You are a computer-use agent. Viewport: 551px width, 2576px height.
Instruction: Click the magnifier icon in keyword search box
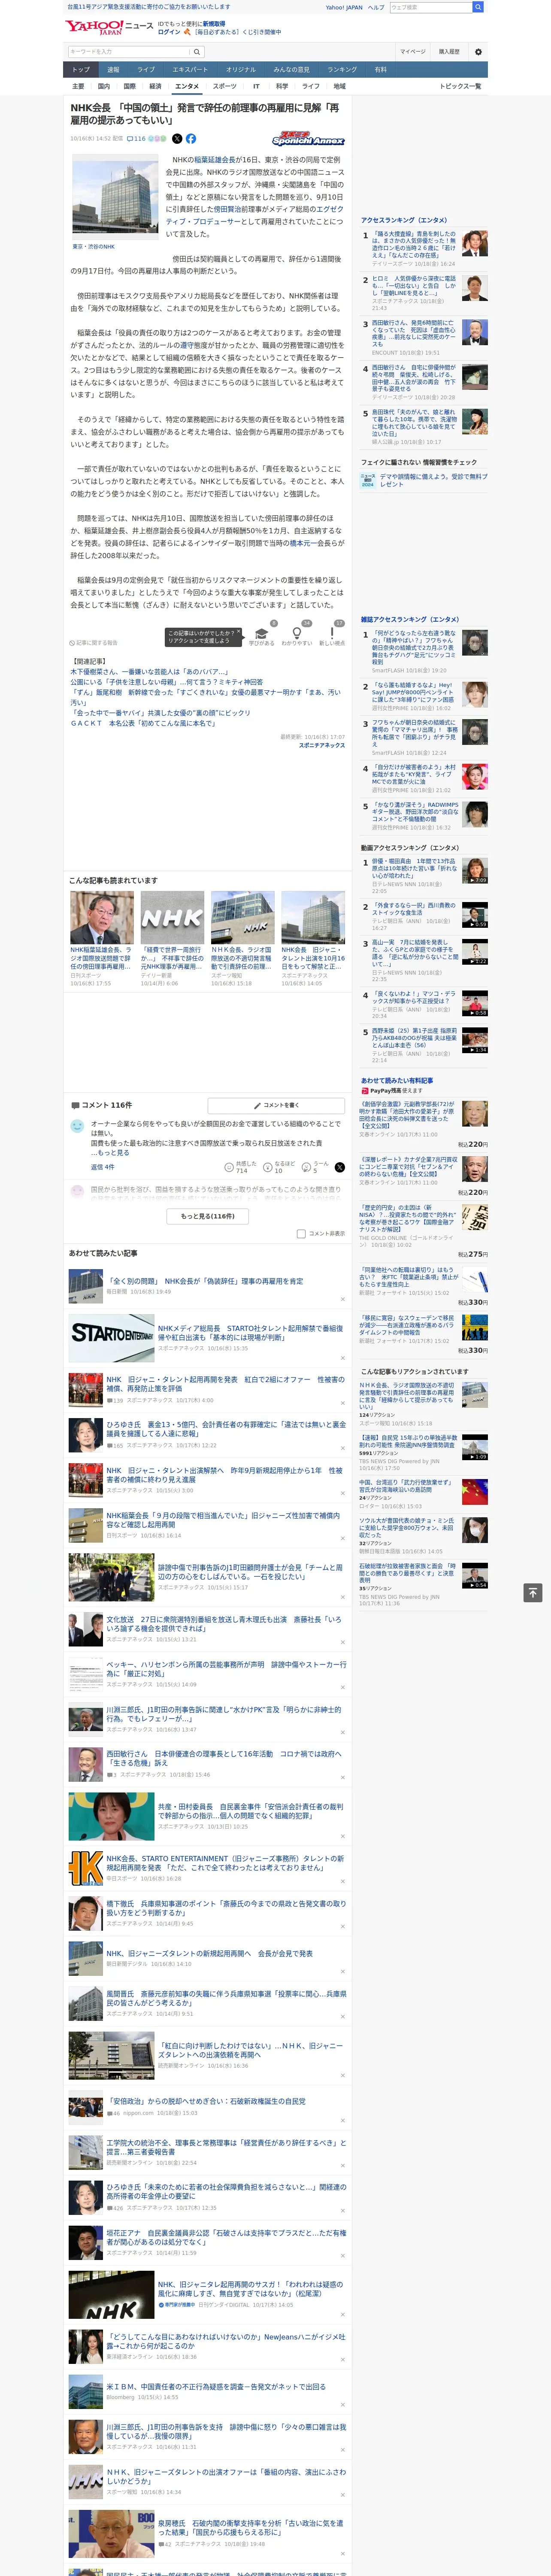coord(196,52)
